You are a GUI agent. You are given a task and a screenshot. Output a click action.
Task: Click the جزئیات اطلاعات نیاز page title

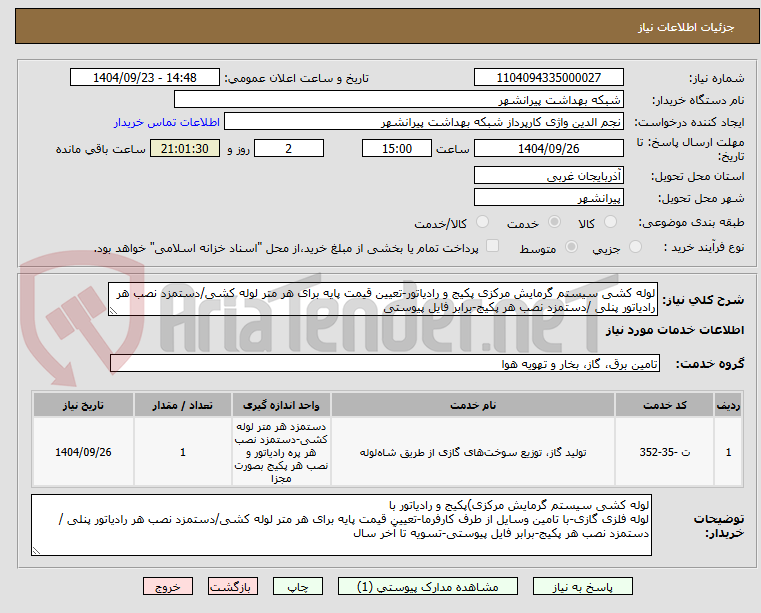[x=685, y=27]
